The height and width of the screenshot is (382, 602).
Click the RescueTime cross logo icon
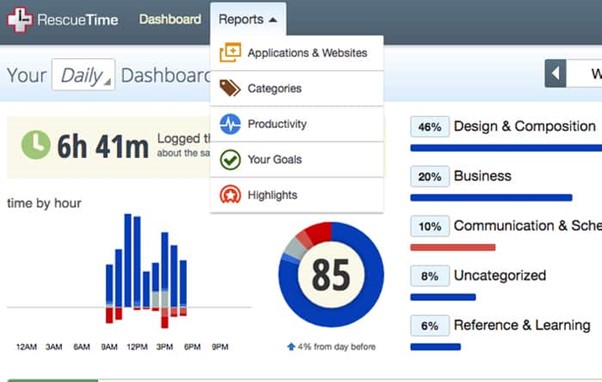[20, 20]
